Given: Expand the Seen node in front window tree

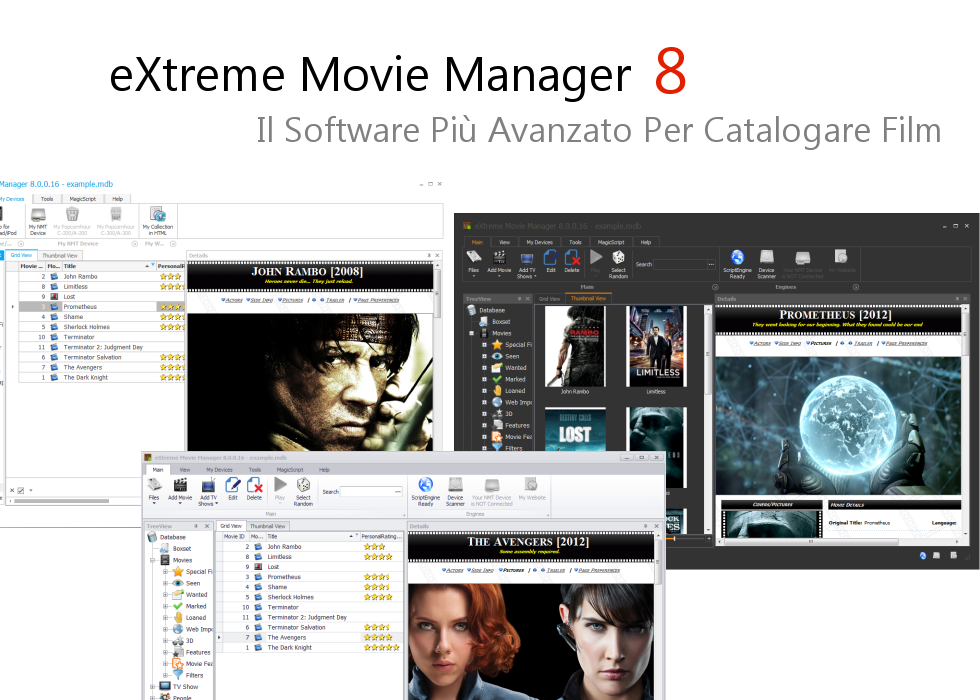Looking at the screenshot, I should 166,583.
